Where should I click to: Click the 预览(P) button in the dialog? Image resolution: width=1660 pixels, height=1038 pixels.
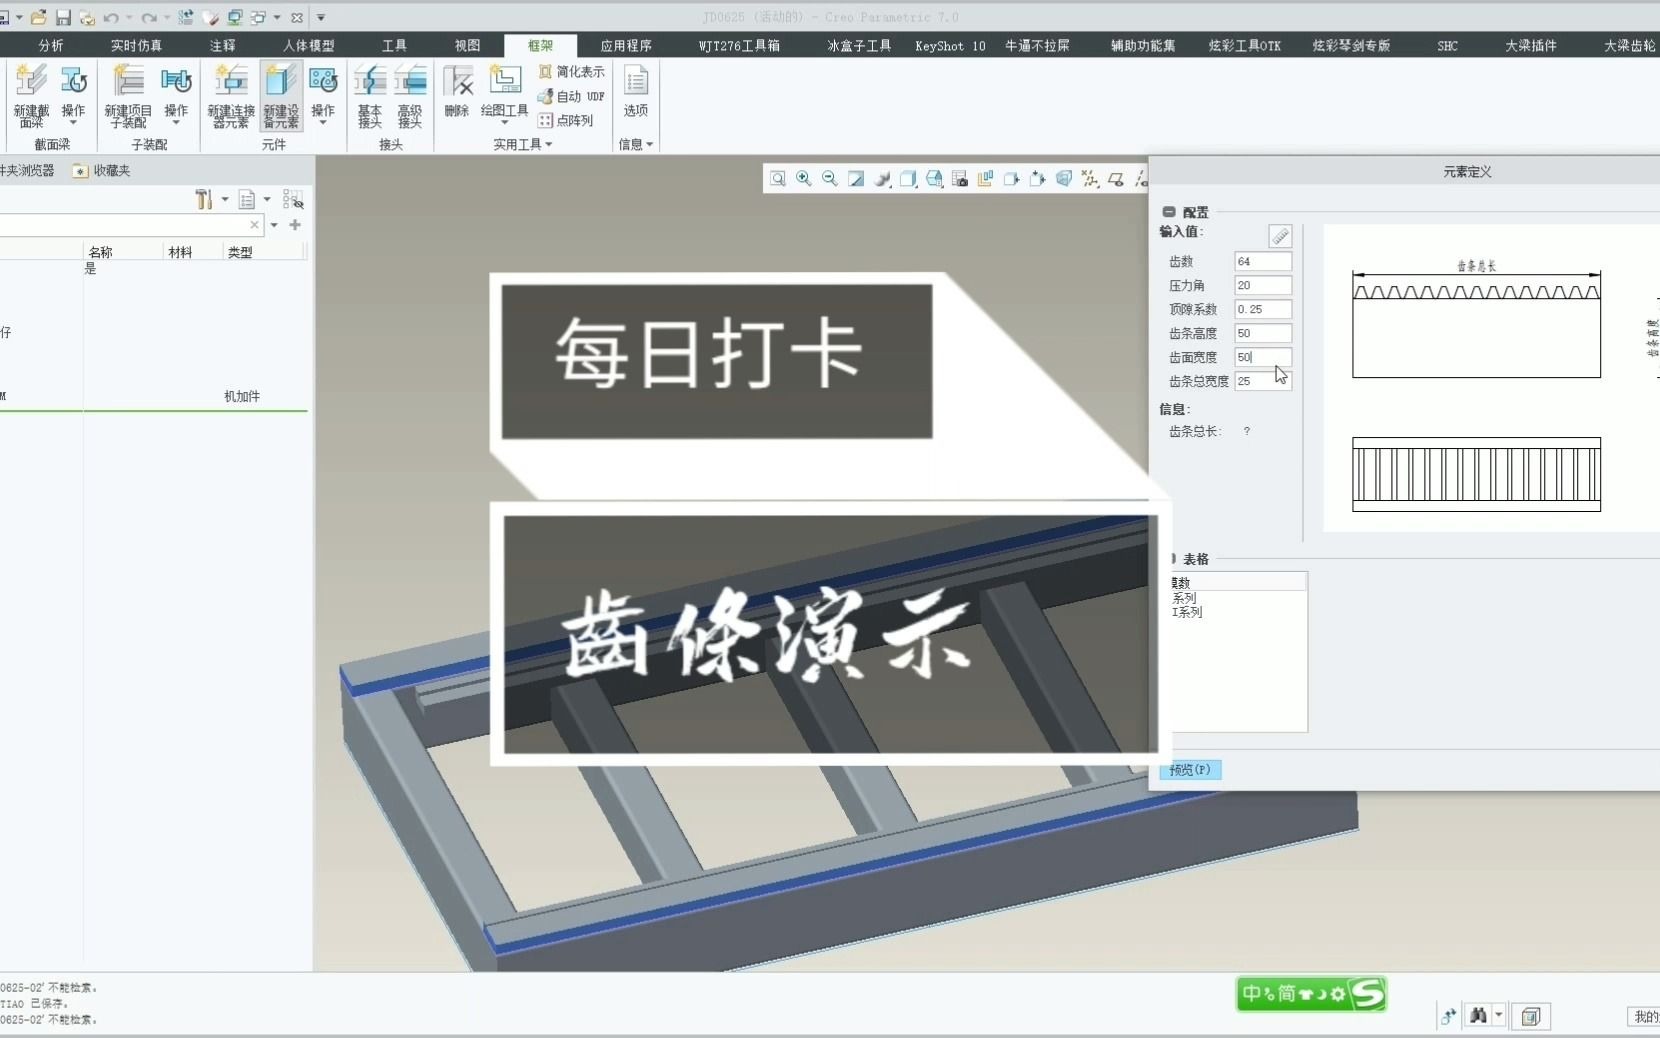point(1188,770)
